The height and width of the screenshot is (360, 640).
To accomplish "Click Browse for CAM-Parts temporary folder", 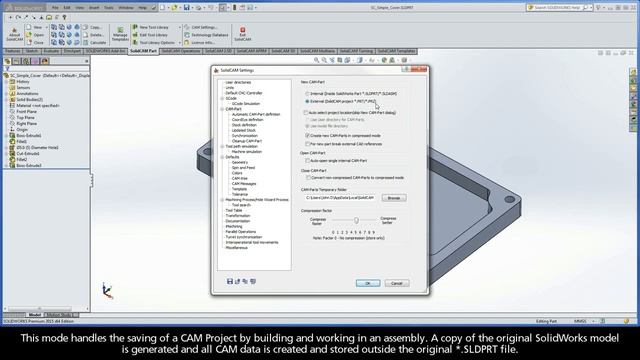I will click(x=394, y=198).
